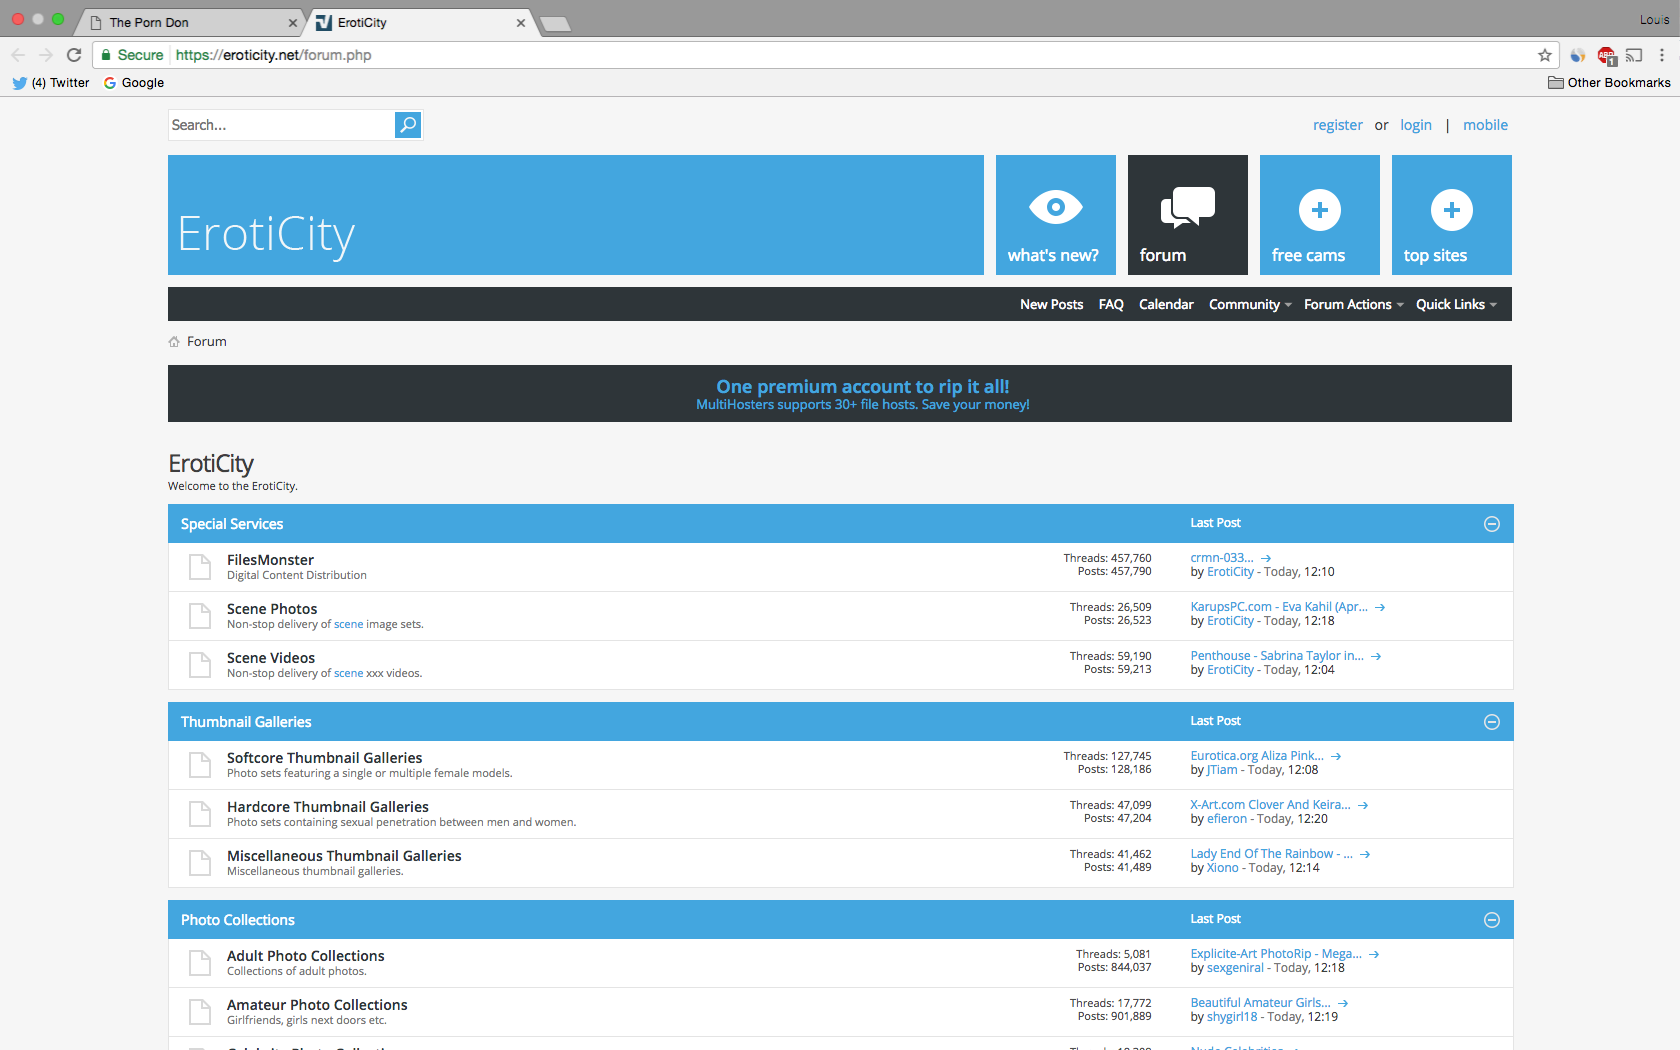Open the what's new eye tile

(x=1056, y=215)
